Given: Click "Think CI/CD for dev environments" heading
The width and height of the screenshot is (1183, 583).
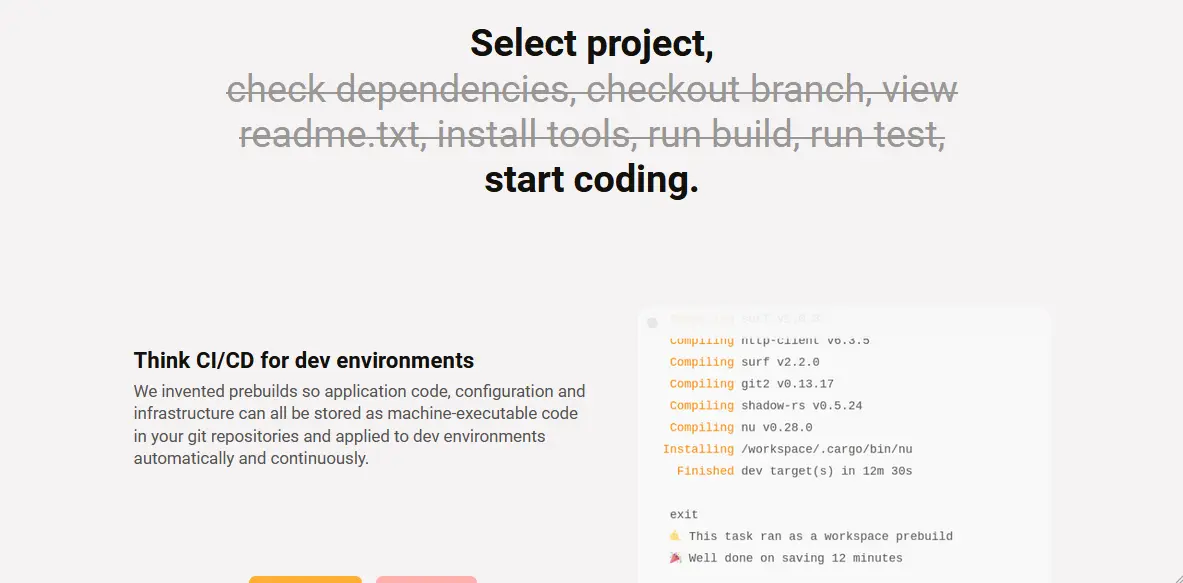Looking at the screenshot, I should (x=304, y=360).
